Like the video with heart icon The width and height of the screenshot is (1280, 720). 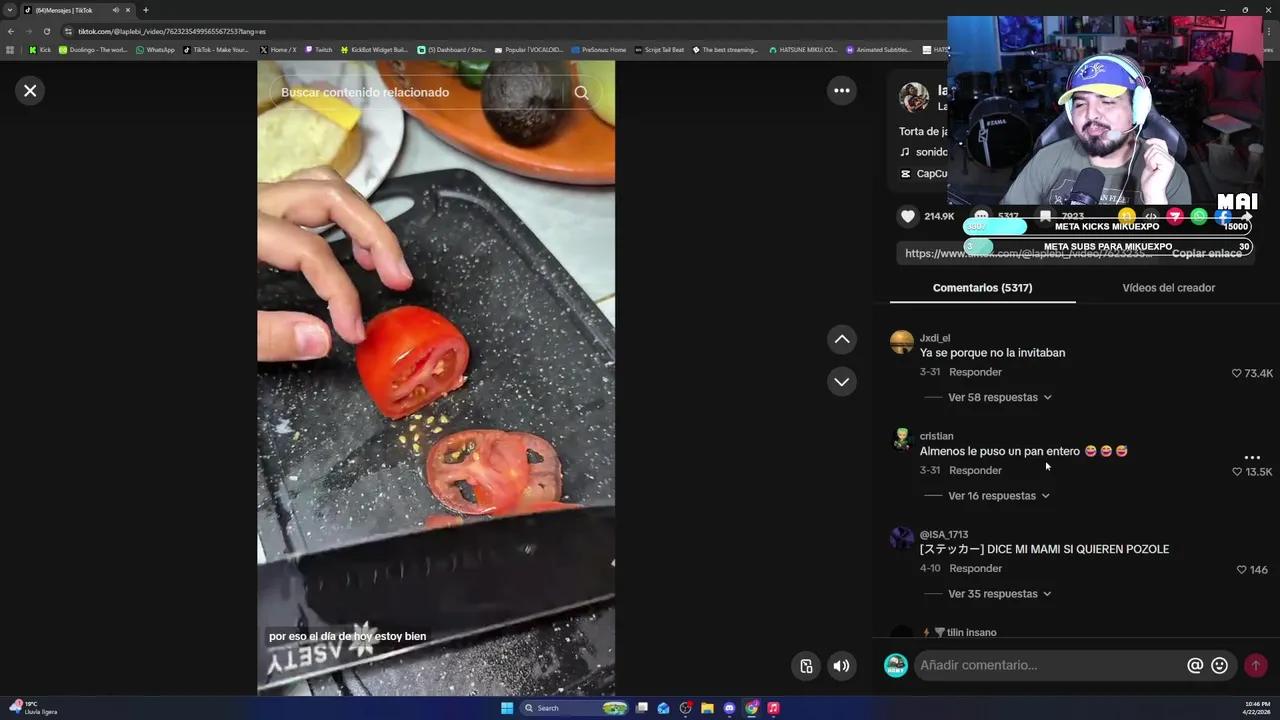[908, 216]
